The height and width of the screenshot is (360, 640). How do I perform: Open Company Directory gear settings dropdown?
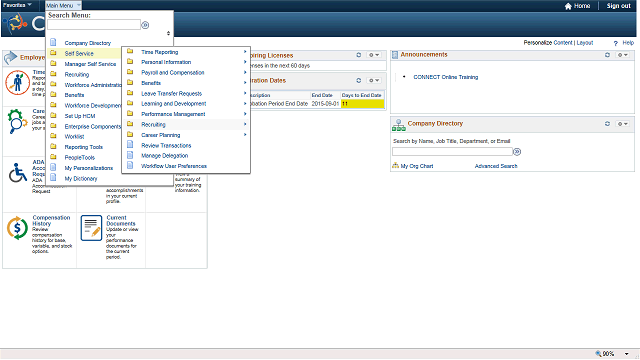coord(622,124)
